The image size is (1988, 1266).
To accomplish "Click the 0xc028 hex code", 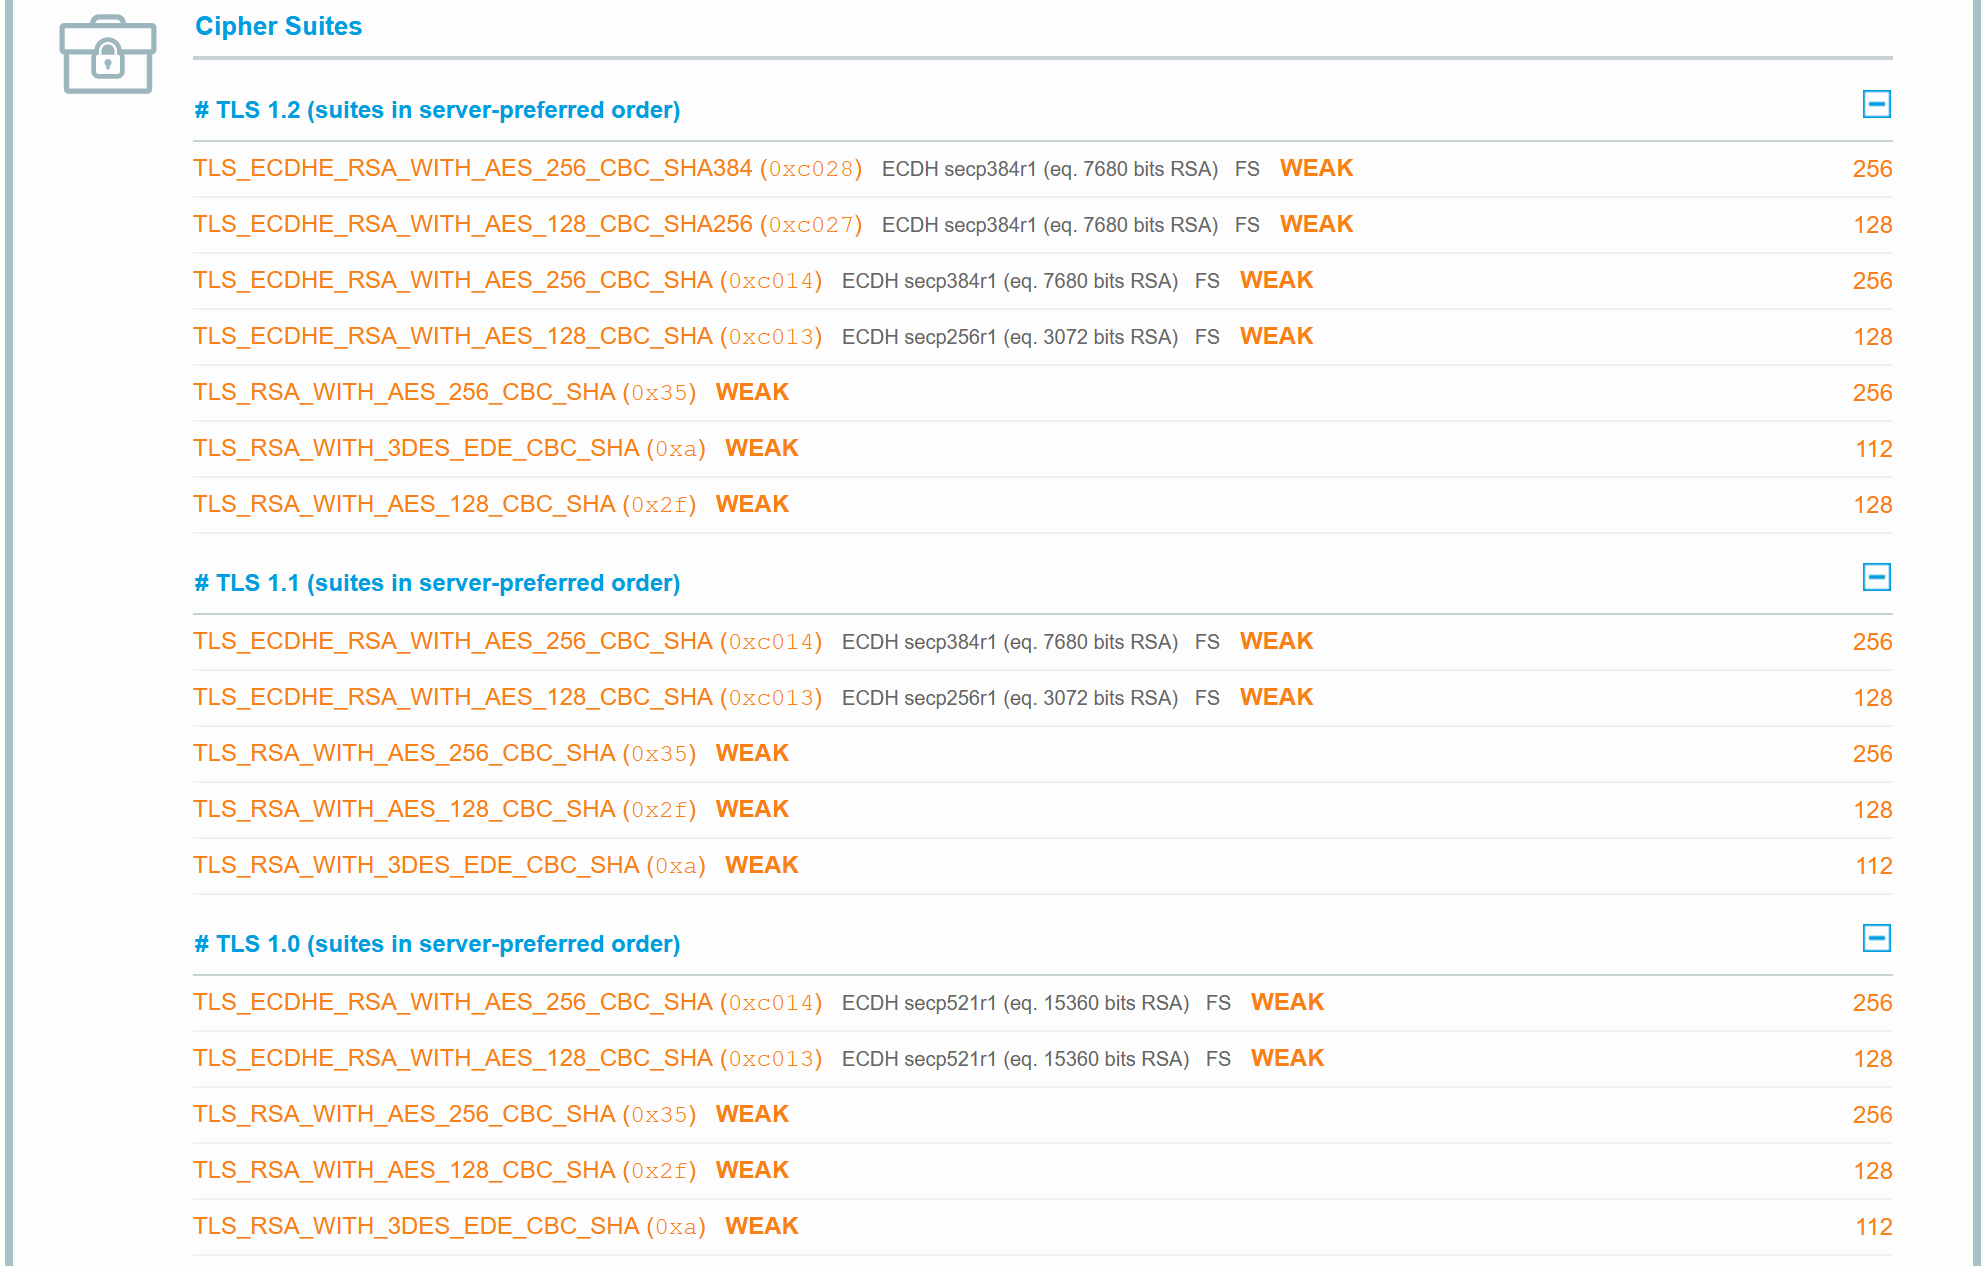I will click(x=810, y=169).
